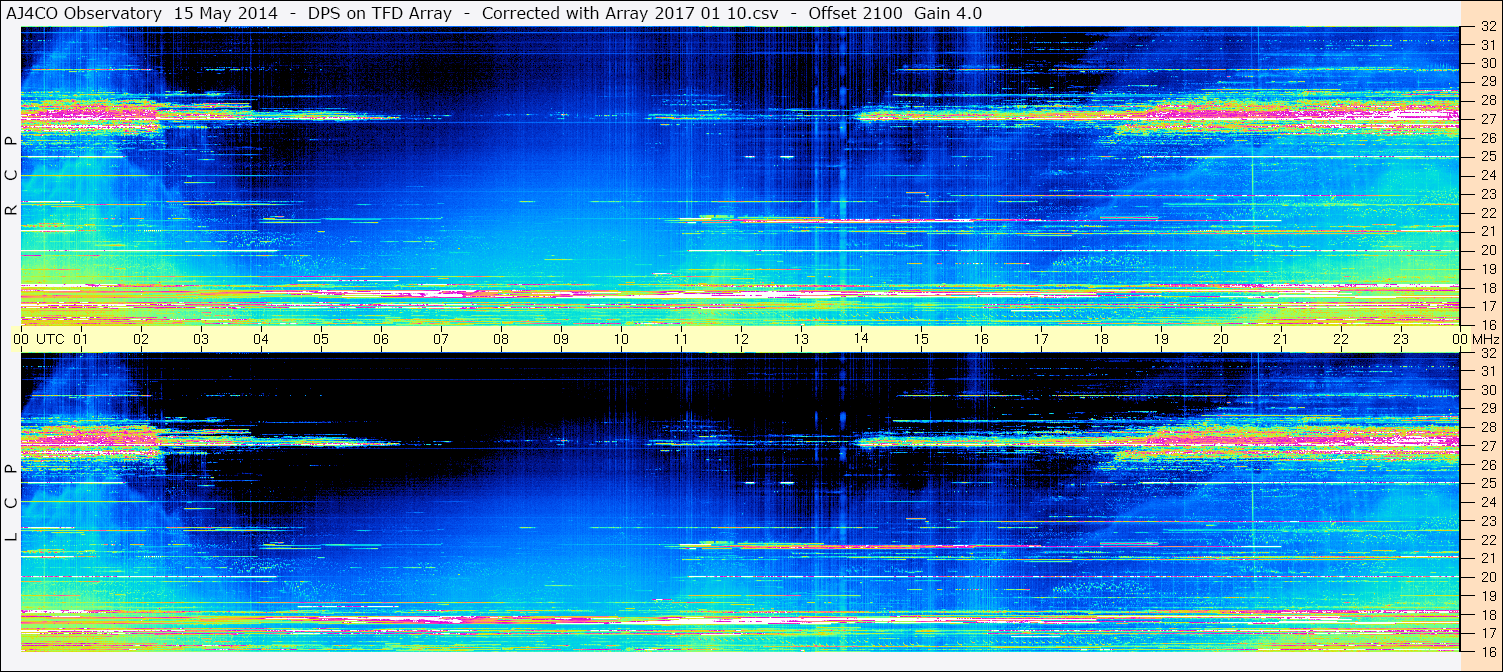Select the 13 hour marker on the time axis
The image size is (1503, 672).
coord(801,339)
